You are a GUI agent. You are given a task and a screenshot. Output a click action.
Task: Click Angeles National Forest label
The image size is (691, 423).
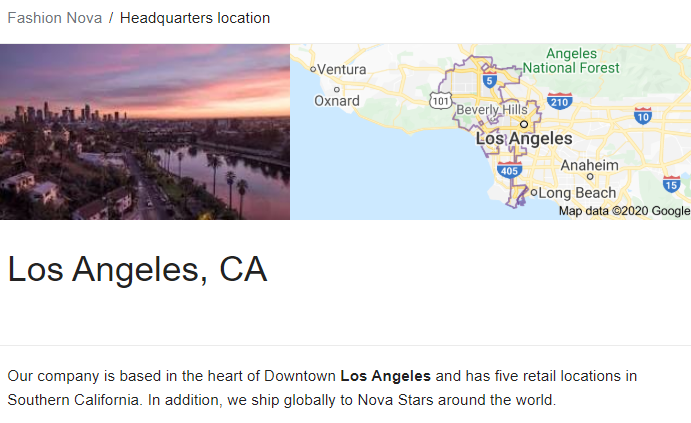571,61
